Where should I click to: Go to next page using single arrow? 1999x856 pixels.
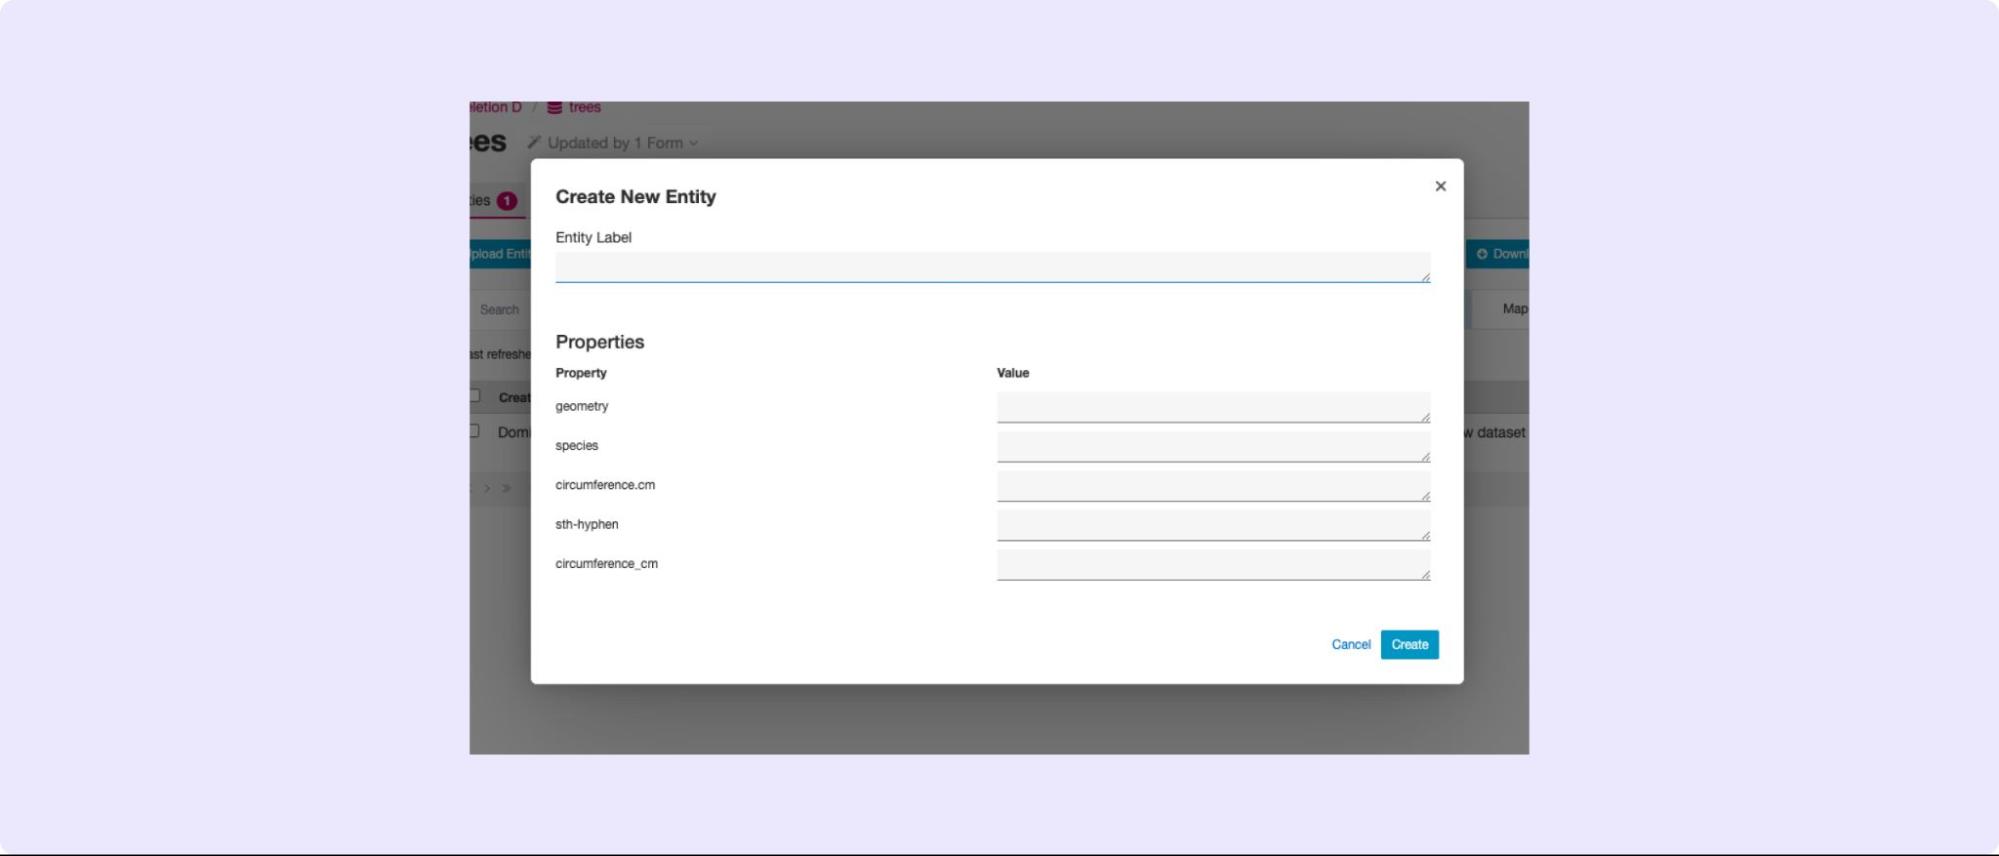coord(487,489)
